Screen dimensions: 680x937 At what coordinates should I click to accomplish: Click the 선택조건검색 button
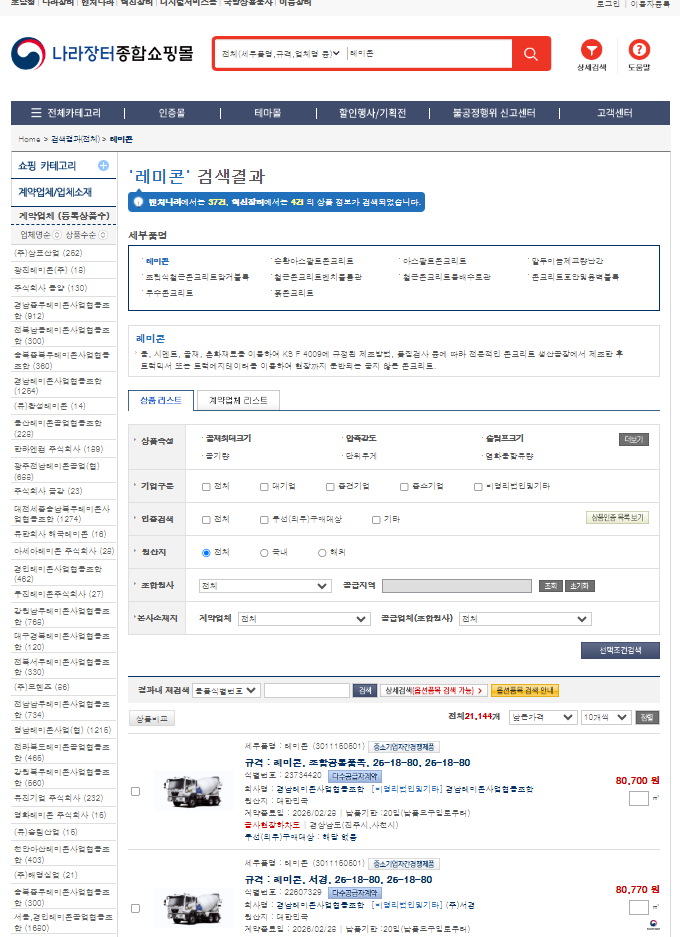tap(620, 651)
